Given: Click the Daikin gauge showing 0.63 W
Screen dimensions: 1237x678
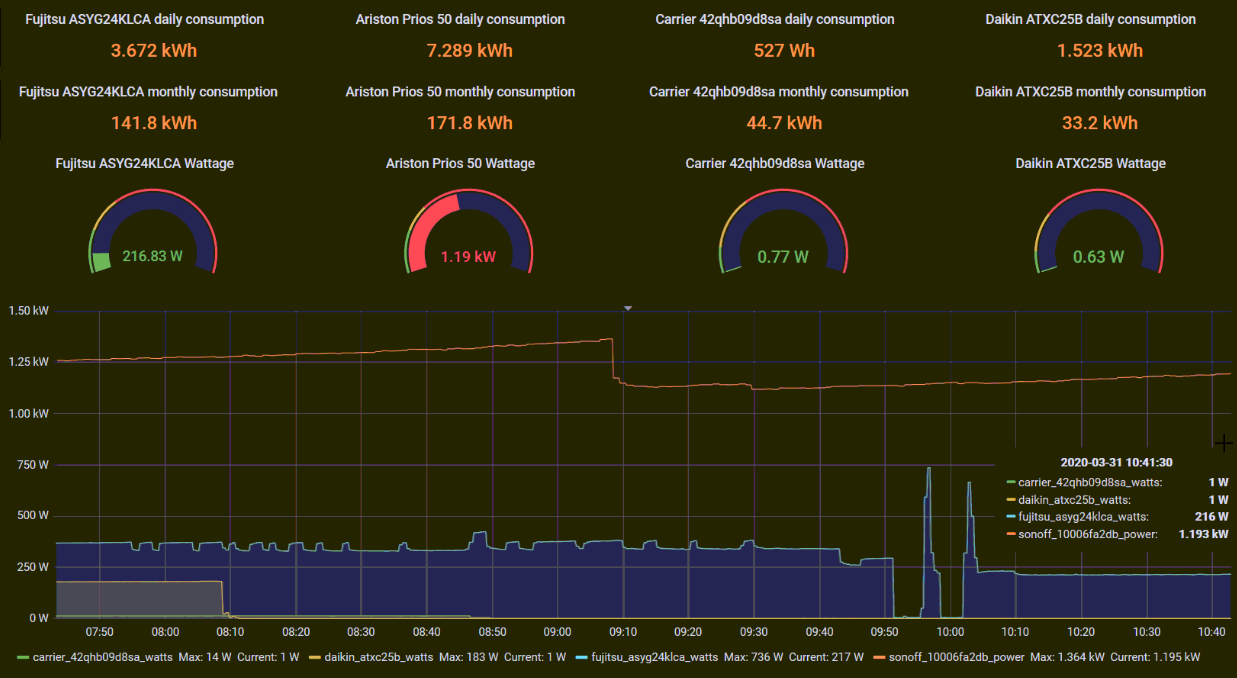Looking at the screenshot, I should [1098, 232].
